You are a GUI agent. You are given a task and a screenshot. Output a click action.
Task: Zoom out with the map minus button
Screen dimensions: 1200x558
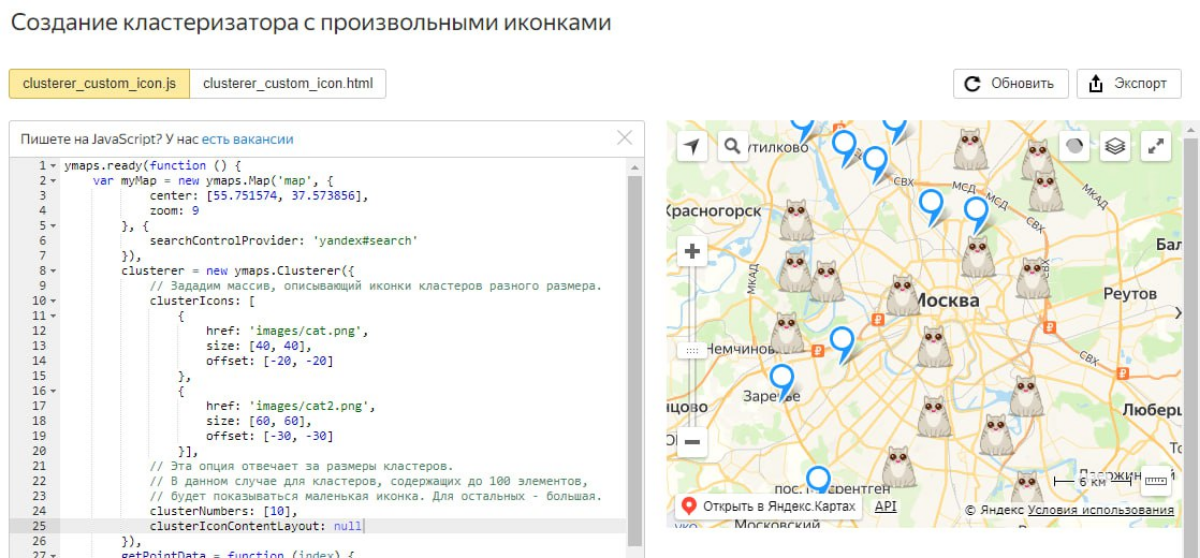click(x=692, y=441)
